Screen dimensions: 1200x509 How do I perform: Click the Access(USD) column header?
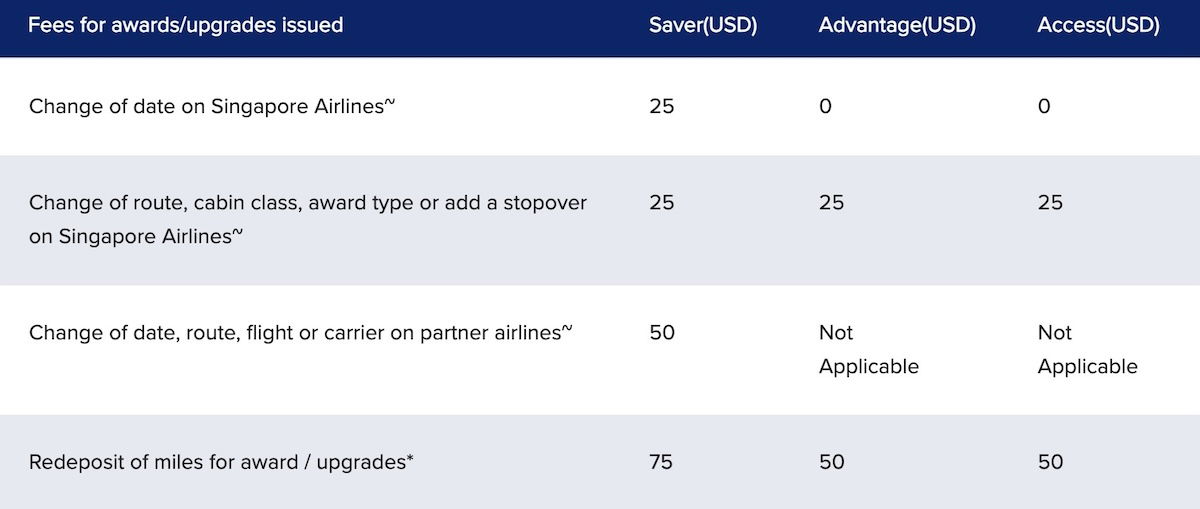point(1098,26)
